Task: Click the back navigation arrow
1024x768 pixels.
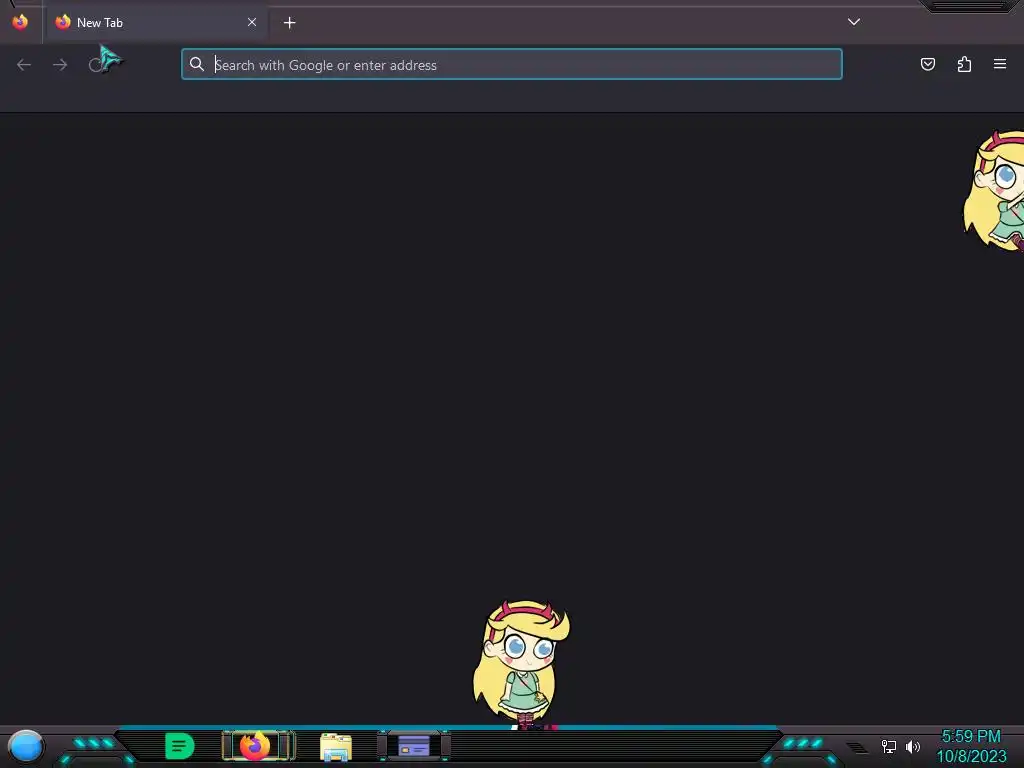Action: pos(24,65)
